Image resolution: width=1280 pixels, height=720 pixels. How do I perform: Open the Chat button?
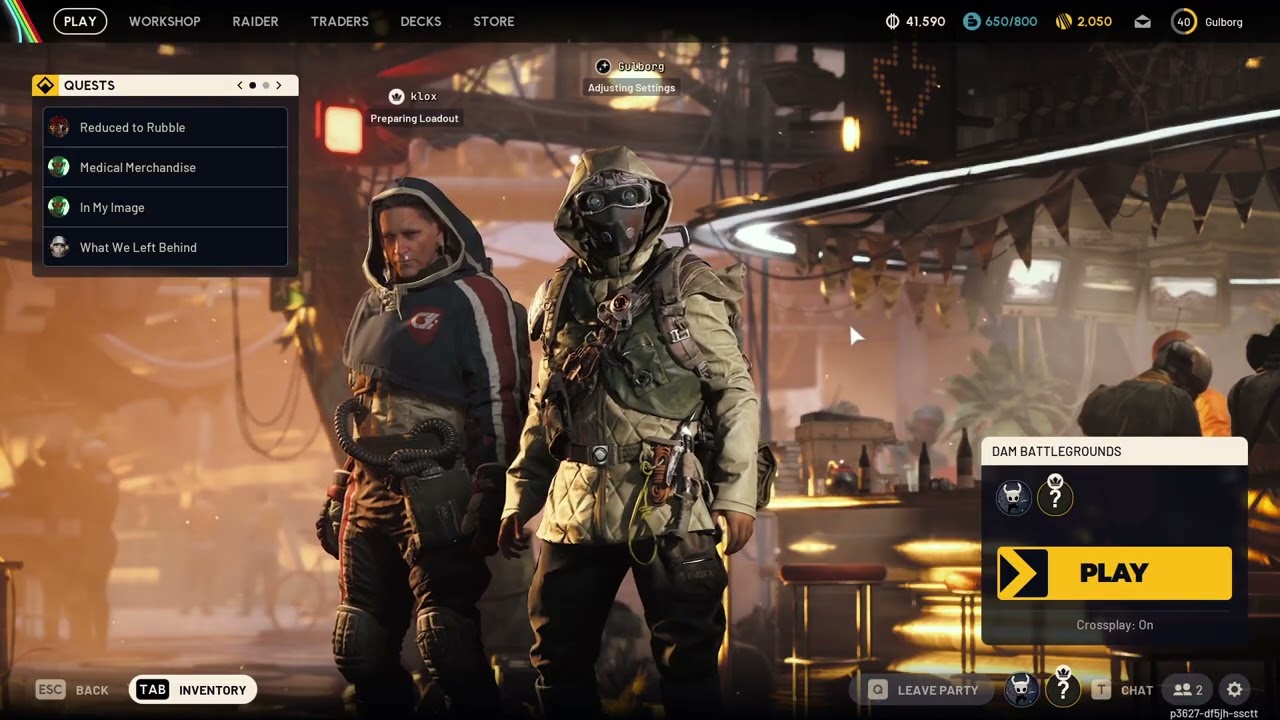tap(1123, 689)
